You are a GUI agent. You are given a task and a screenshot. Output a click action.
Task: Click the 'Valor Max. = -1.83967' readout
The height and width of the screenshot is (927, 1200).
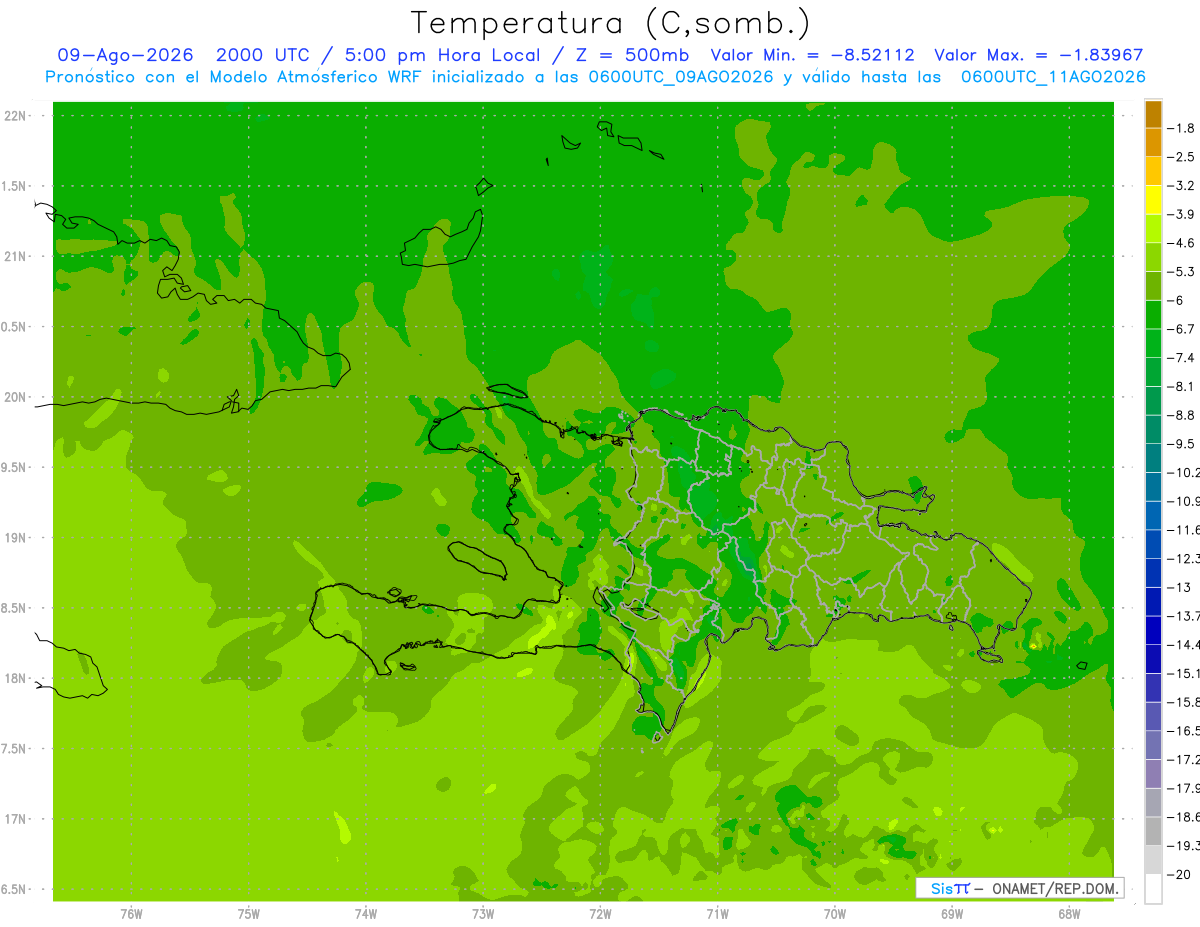tap(1038, 55)
